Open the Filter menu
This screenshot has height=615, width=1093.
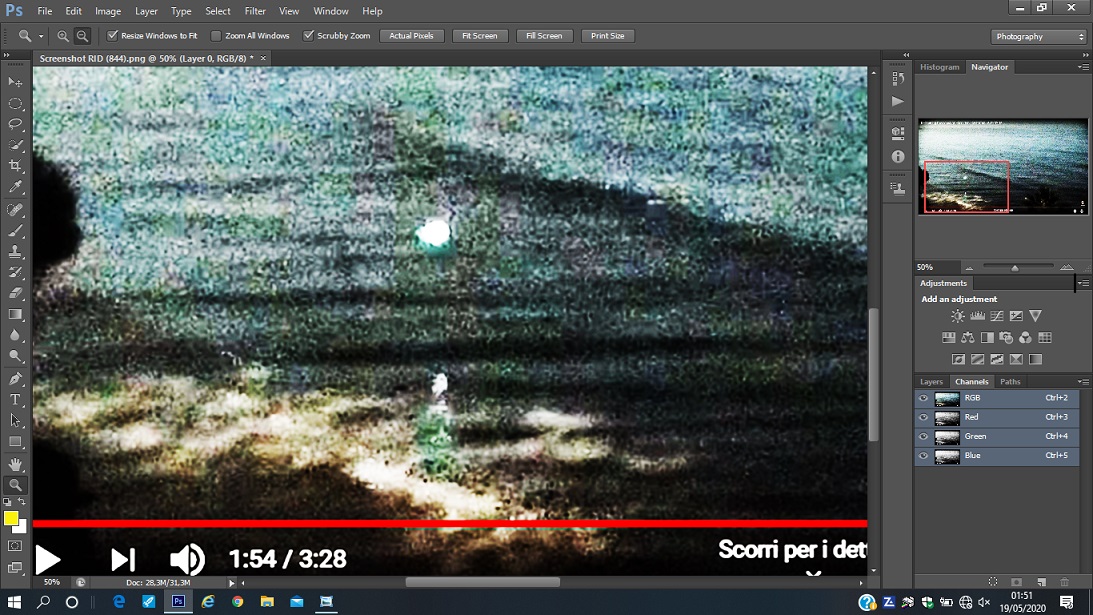[255, 11]
